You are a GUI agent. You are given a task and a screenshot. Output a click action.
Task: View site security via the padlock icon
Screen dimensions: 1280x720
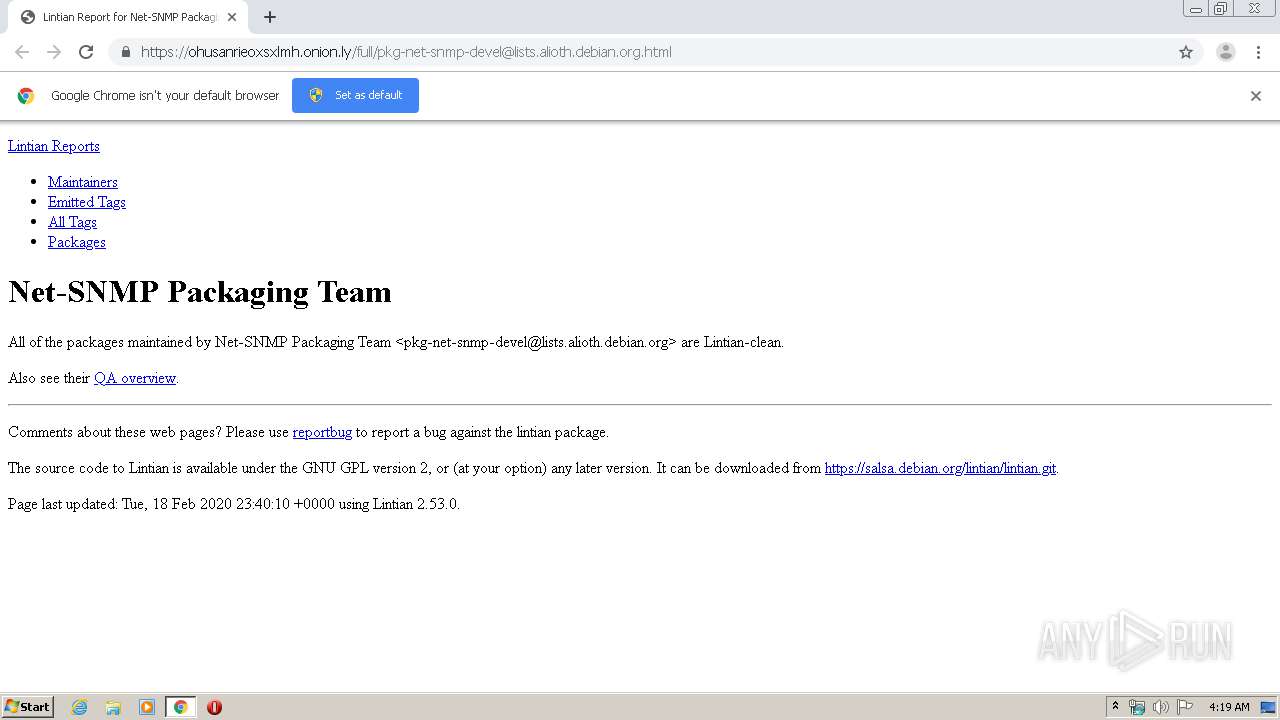click(x=125, y=52)
